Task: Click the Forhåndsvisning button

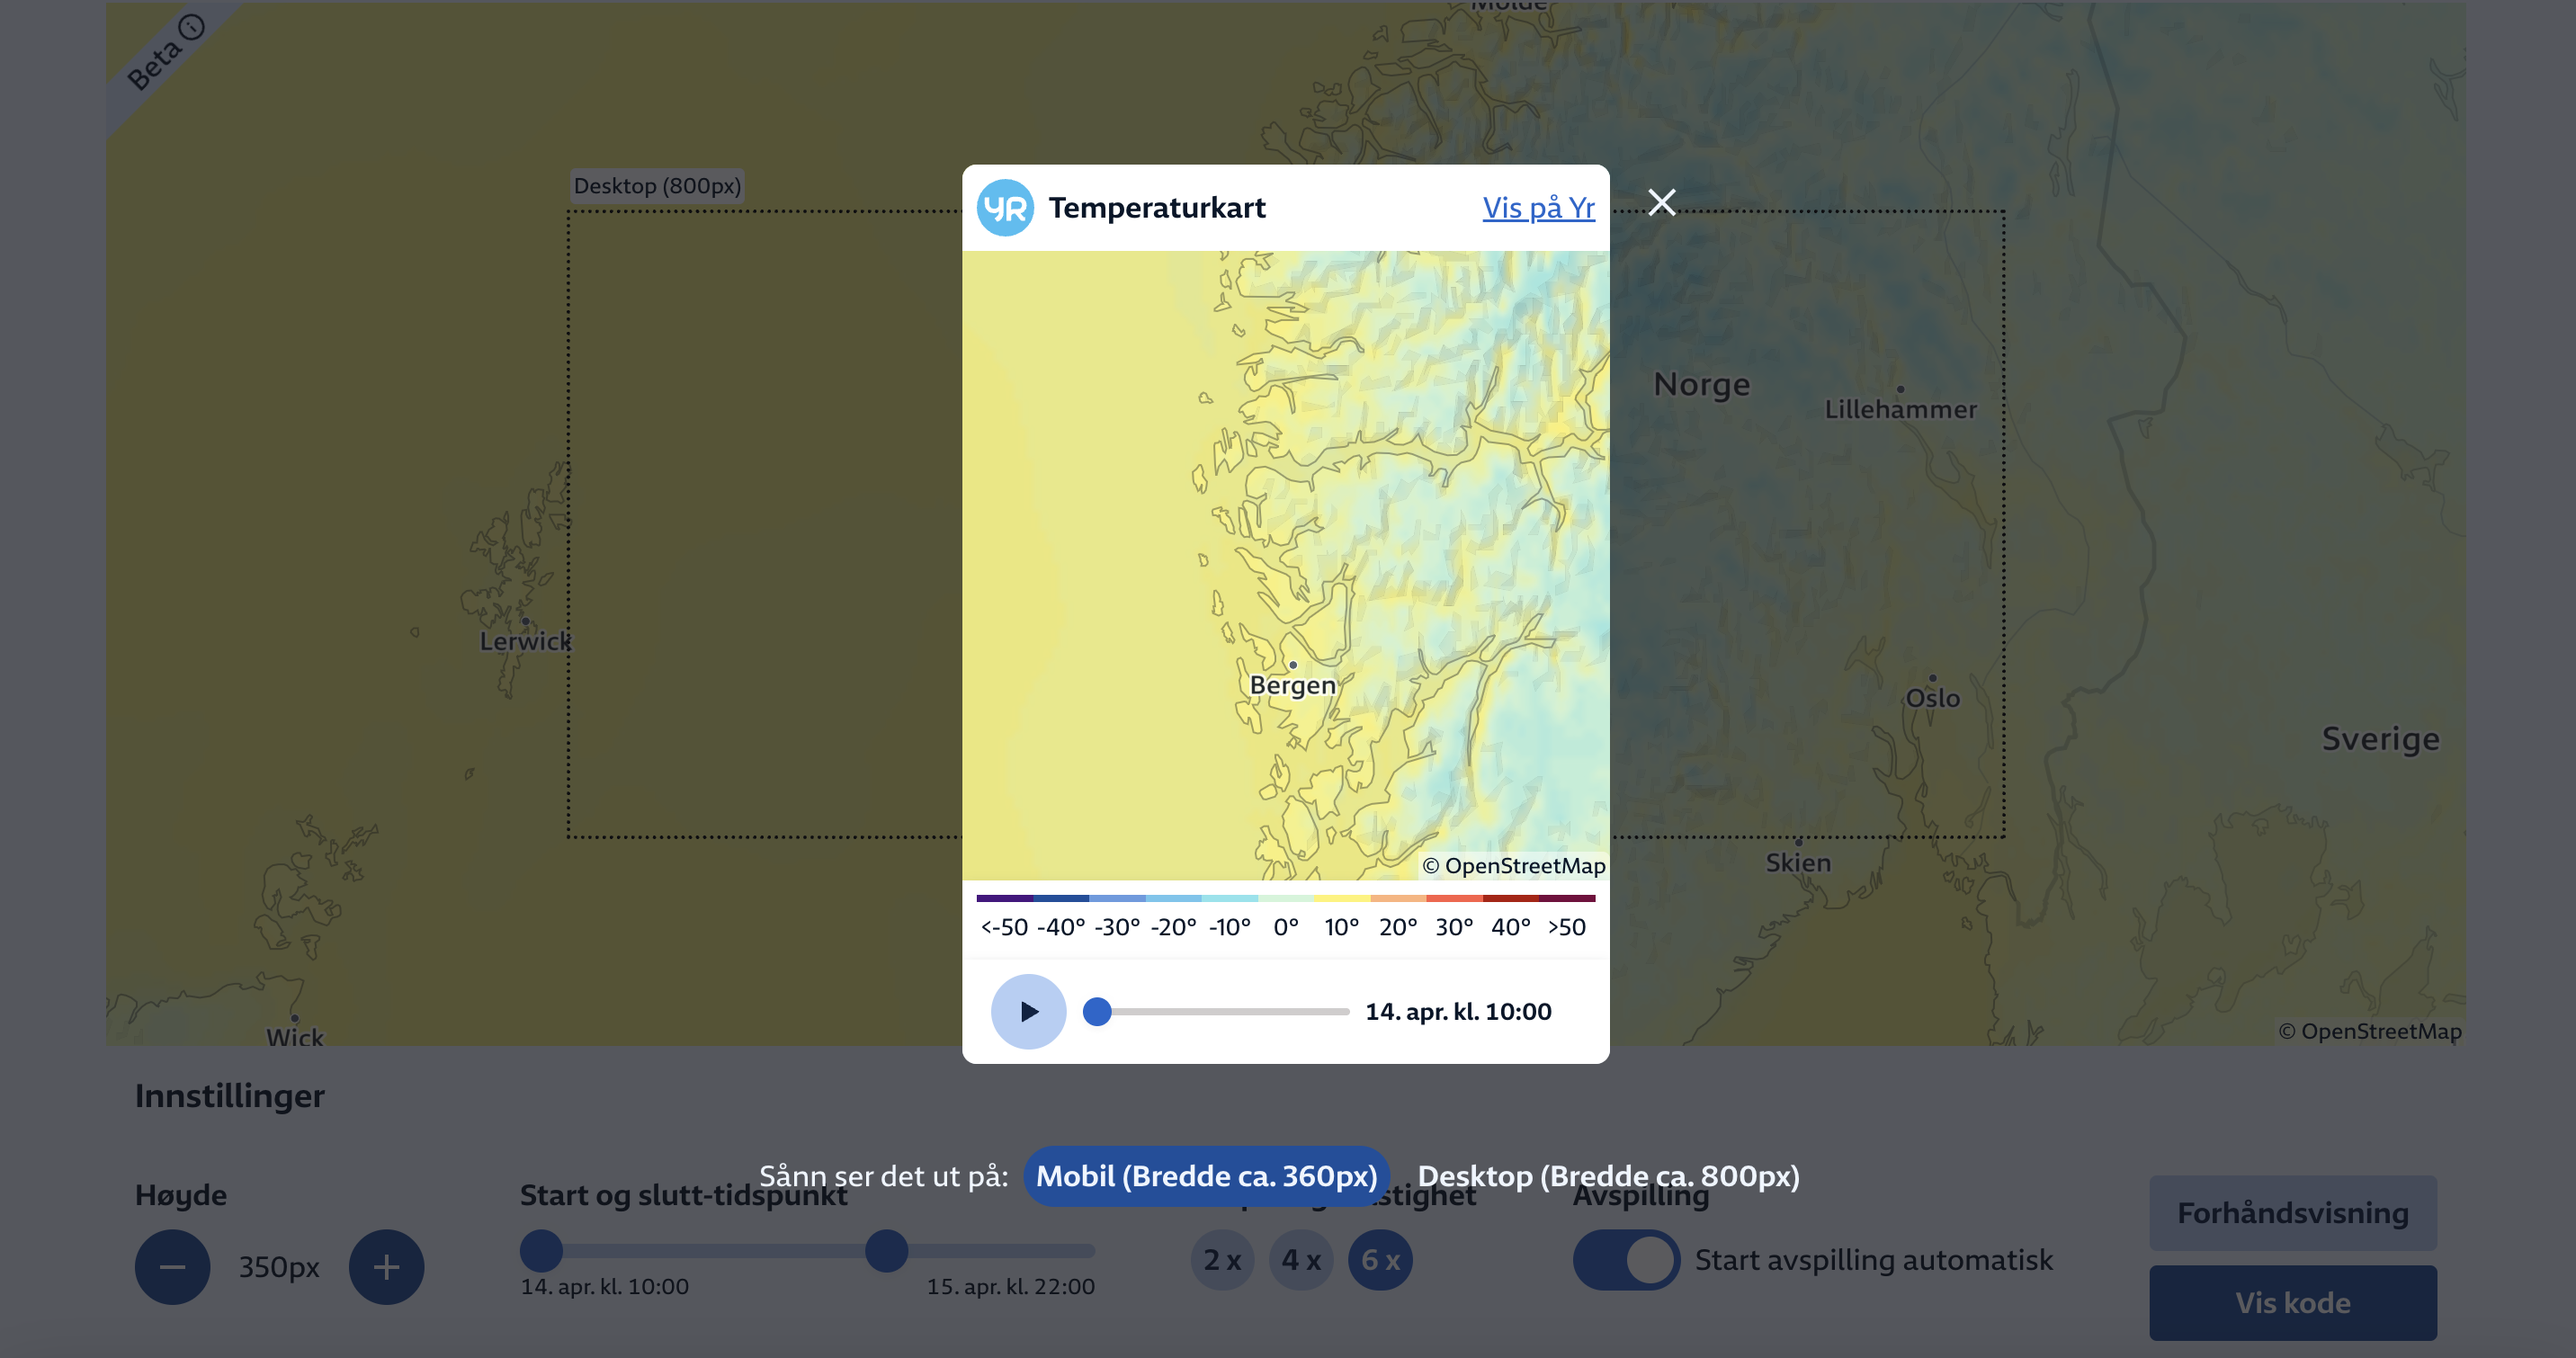Action: tap(2293, 1213)
